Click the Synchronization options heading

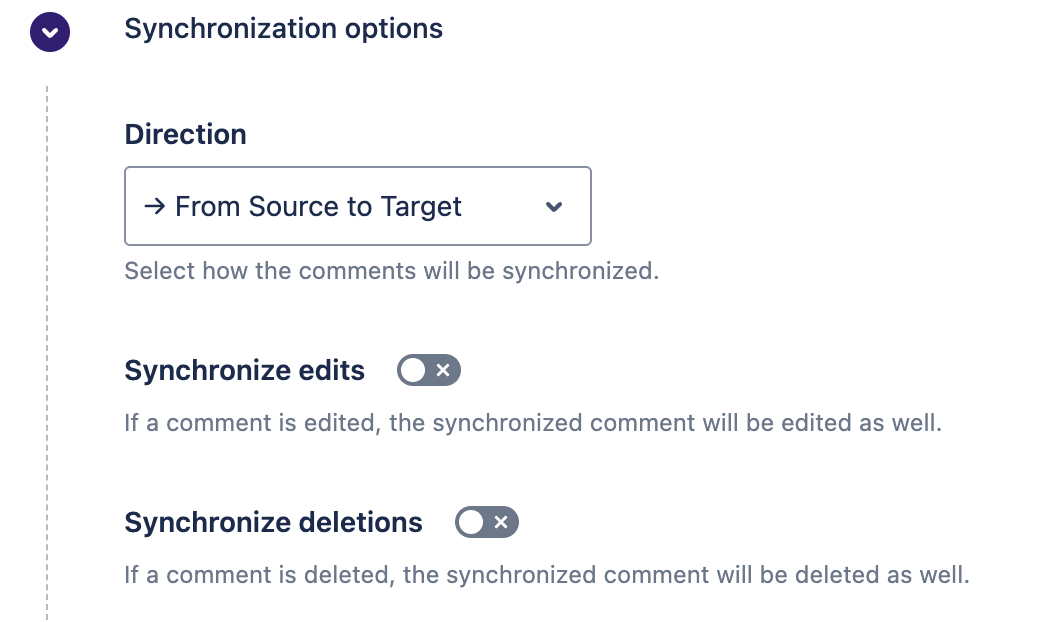pos(284,29)
